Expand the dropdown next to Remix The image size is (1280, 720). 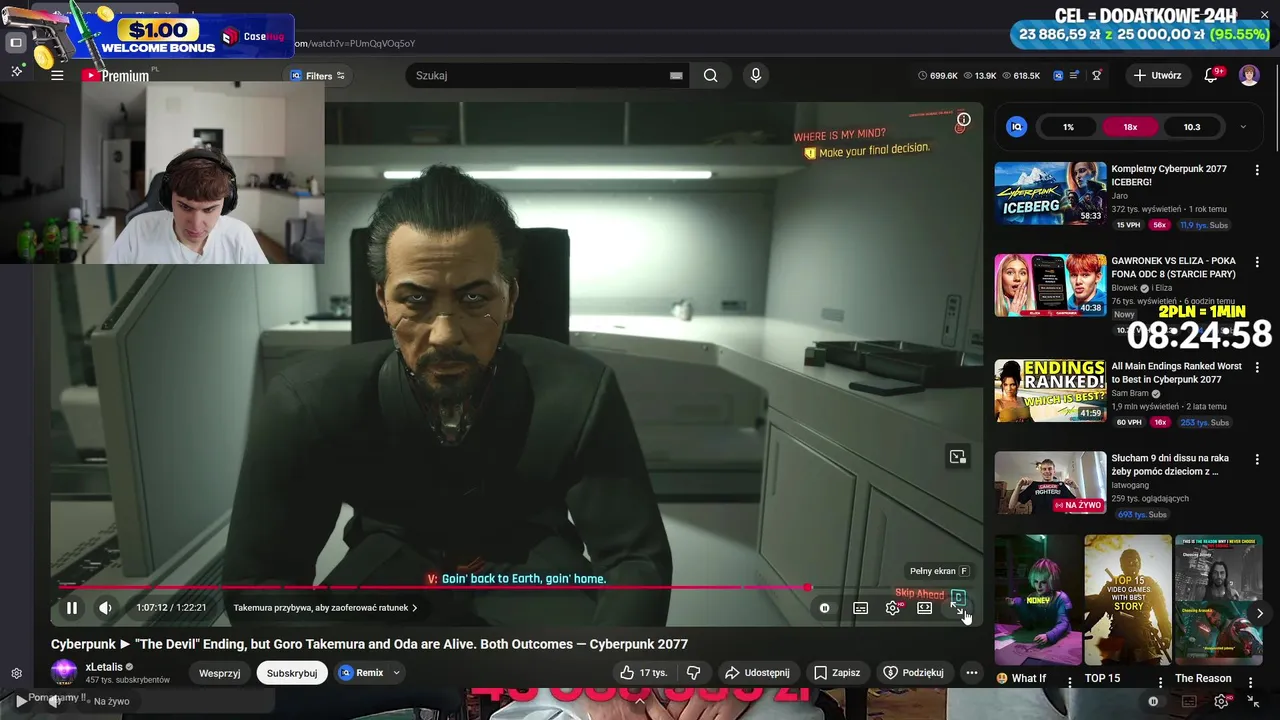point(397,673)
